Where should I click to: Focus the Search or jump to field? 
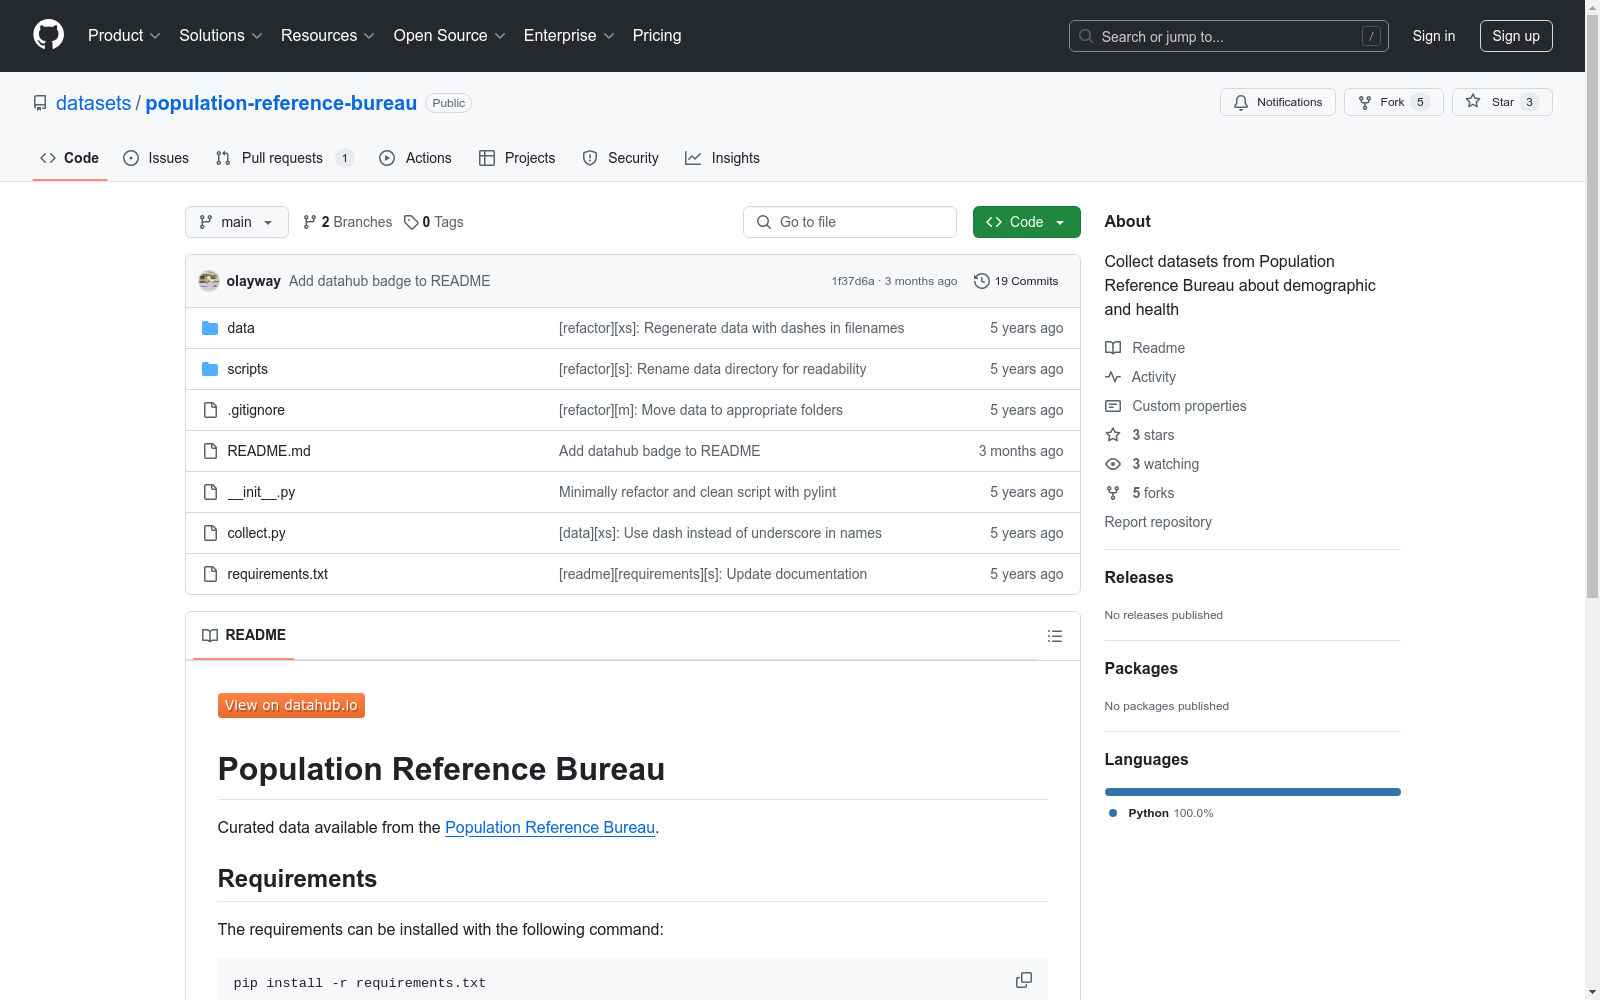(1229, 36)
